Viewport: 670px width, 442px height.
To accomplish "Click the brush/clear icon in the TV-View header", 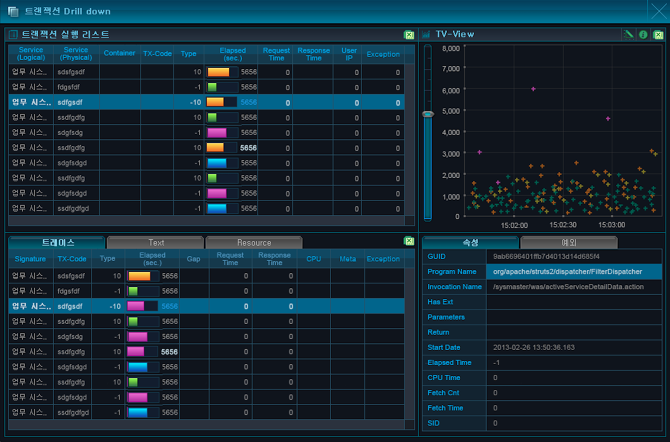I will [x=629, y=35].
